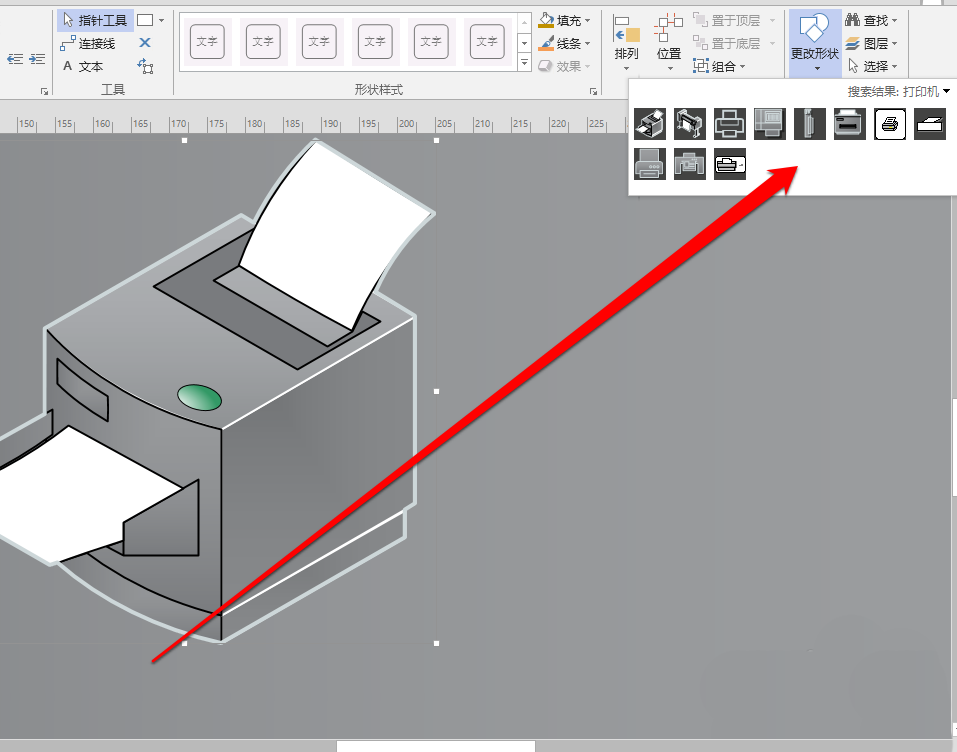This screenshot has height=752, width=957.
Task: Select the currently highlighted printer shape thumbnail
Action: [x=889, y=123]
